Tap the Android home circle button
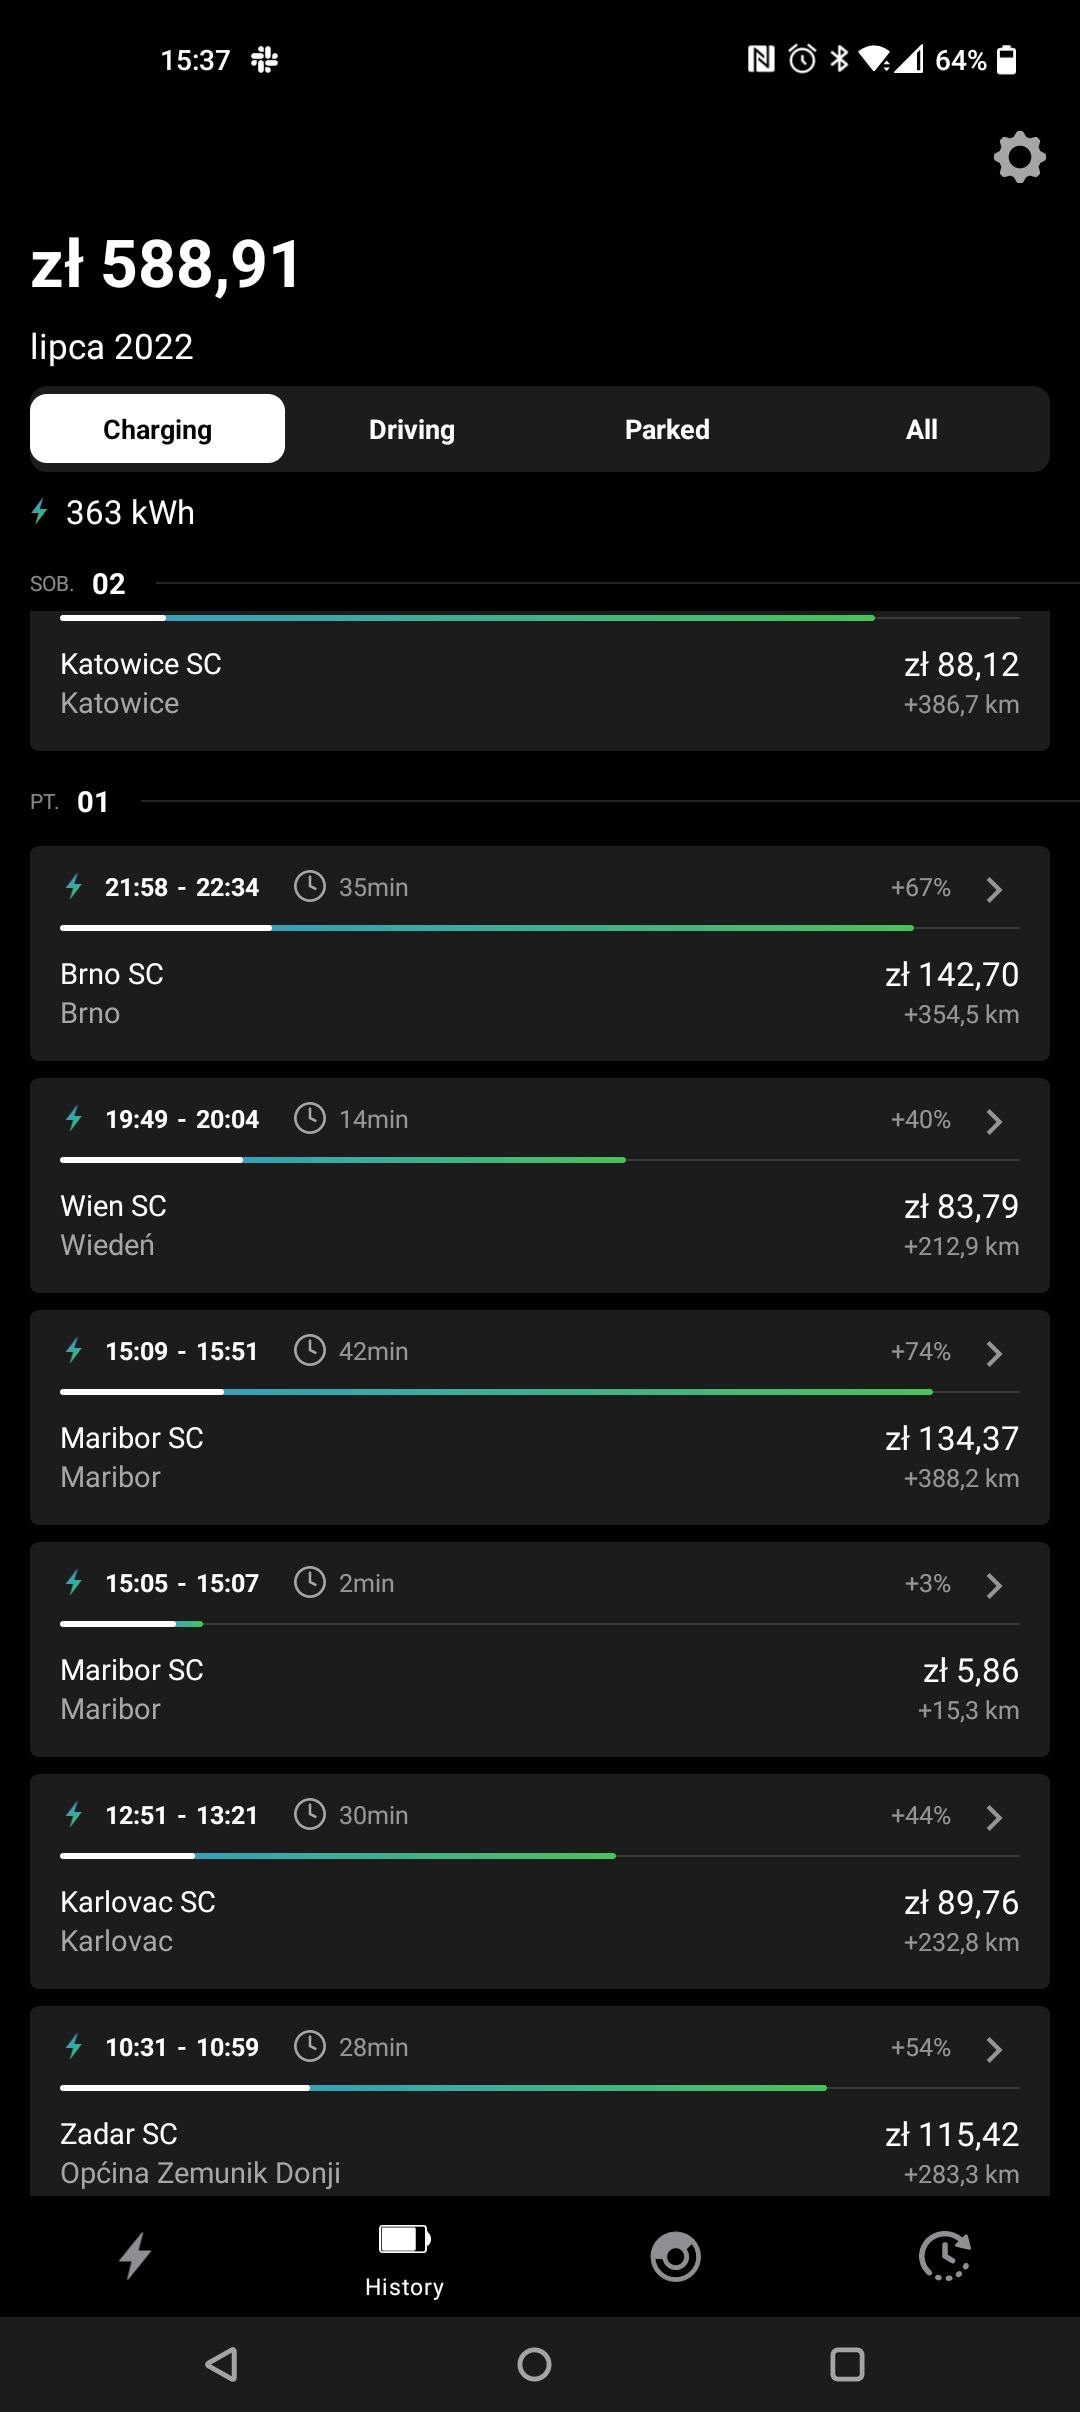The image size is (1080, 2412). 534,2364
